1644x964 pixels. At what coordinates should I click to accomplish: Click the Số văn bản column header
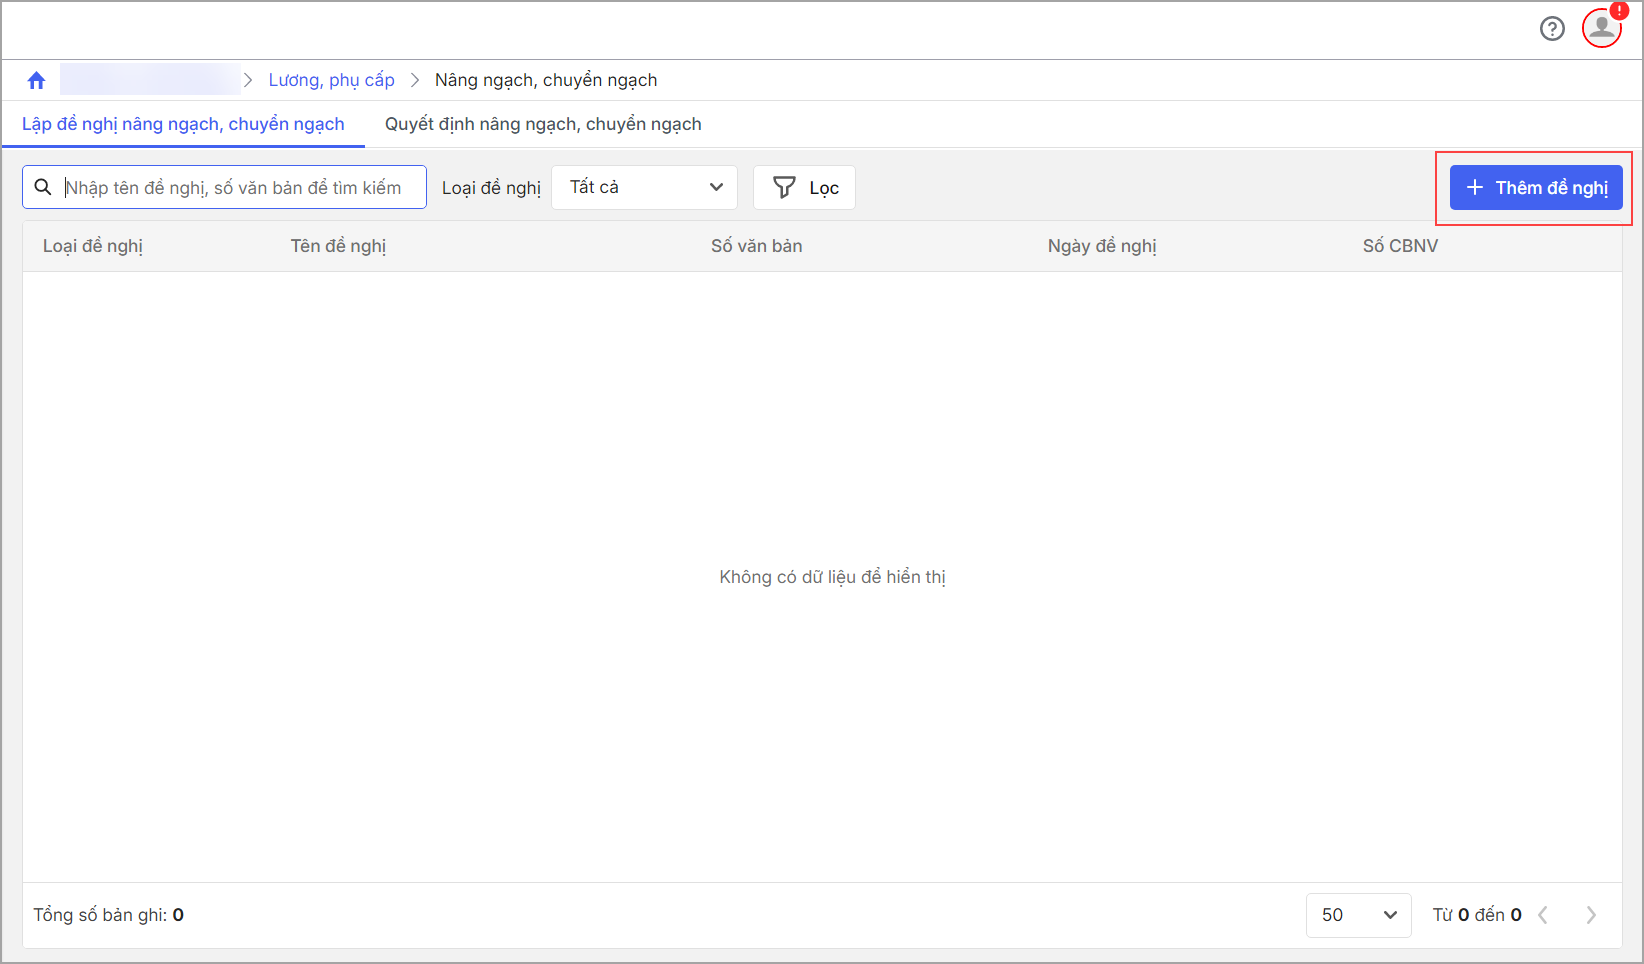(x=756, y=246)
